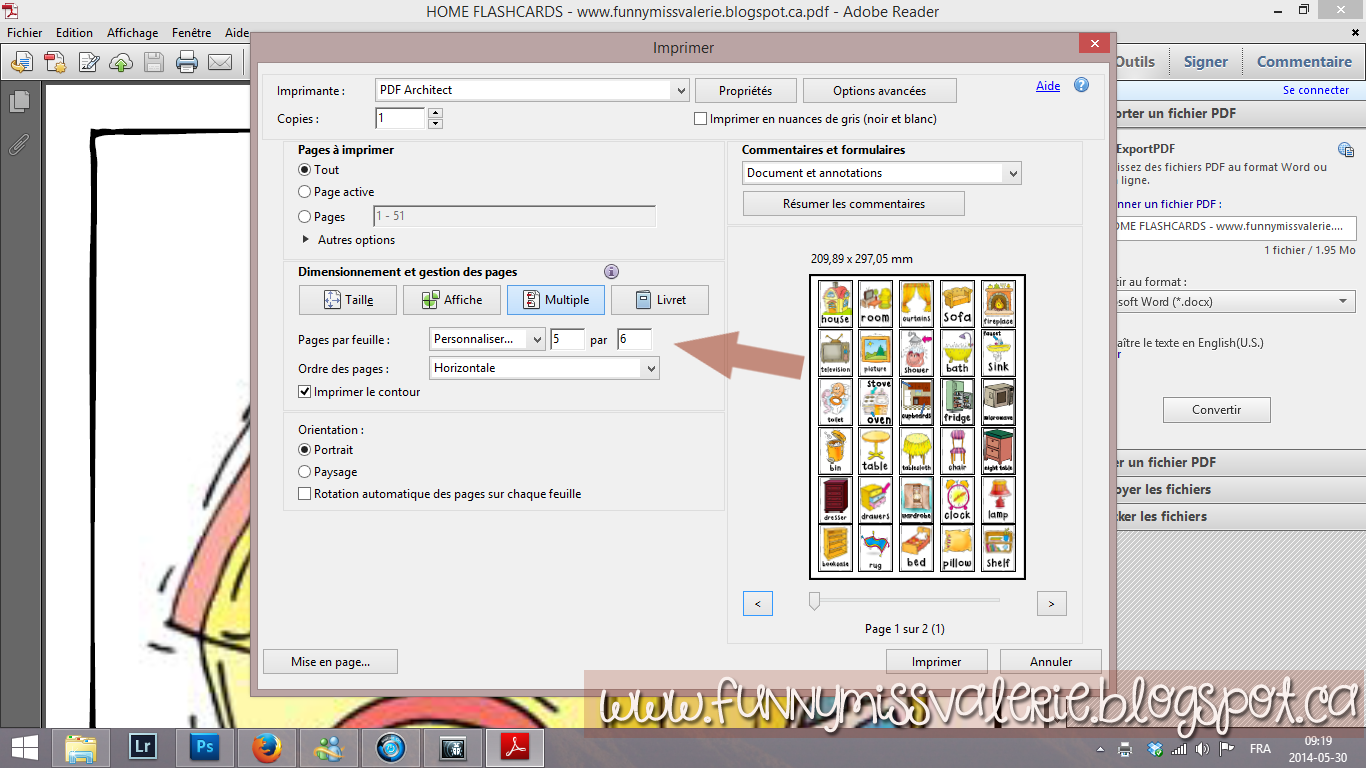Open the Windows Start button
Image resolution: width=1366 pixels, height=768 pixels.
tap(24, 747)
